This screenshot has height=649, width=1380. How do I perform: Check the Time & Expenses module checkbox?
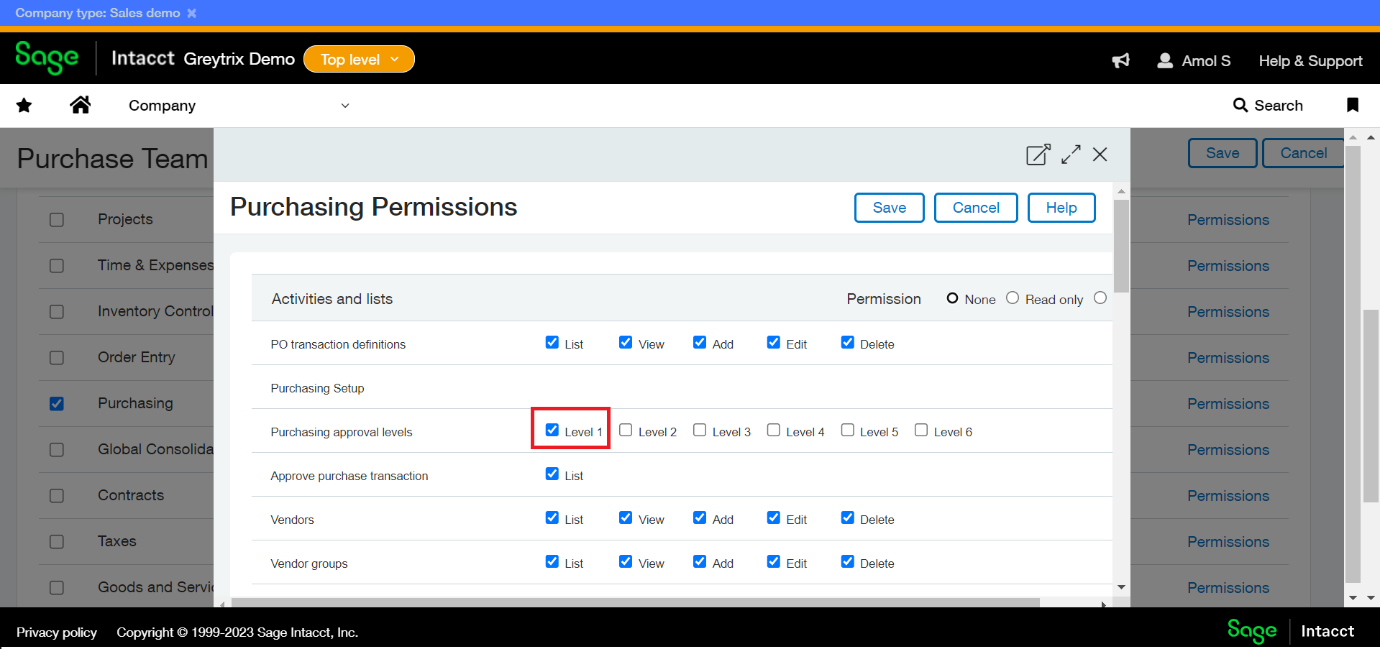pyautogui.click(x=57, y=266)
